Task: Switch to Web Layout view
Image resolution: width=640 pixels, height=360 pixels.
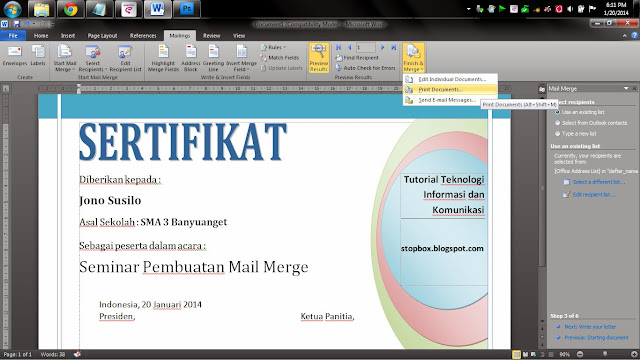Action: [533, 354]
